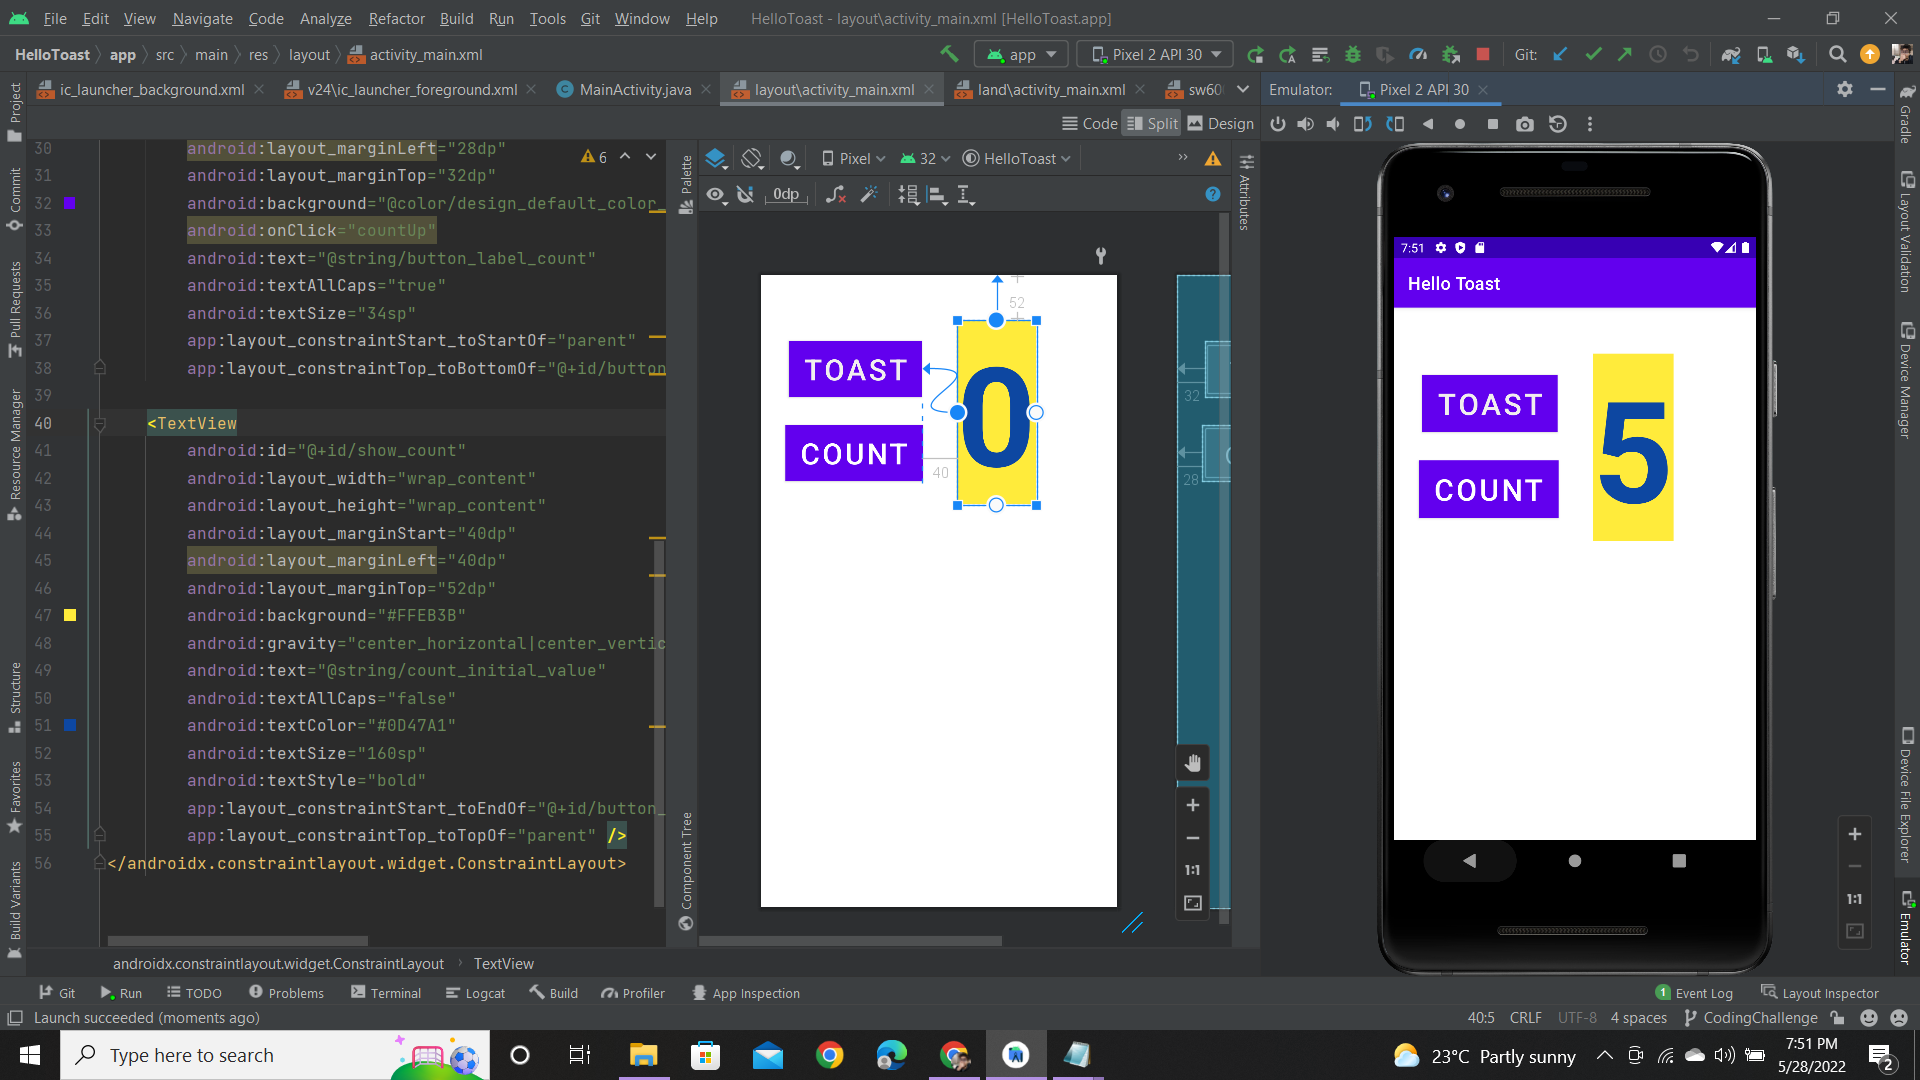Commit changes via the green Git checkmark icon
The height and width of the screenshot is (1080, 1920).
1593,54
